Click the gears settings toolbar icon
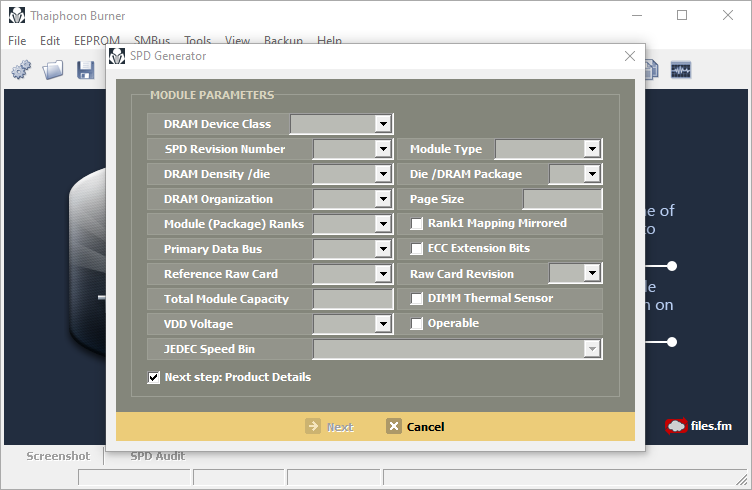The image size is (752, 490). pos(21,70)
